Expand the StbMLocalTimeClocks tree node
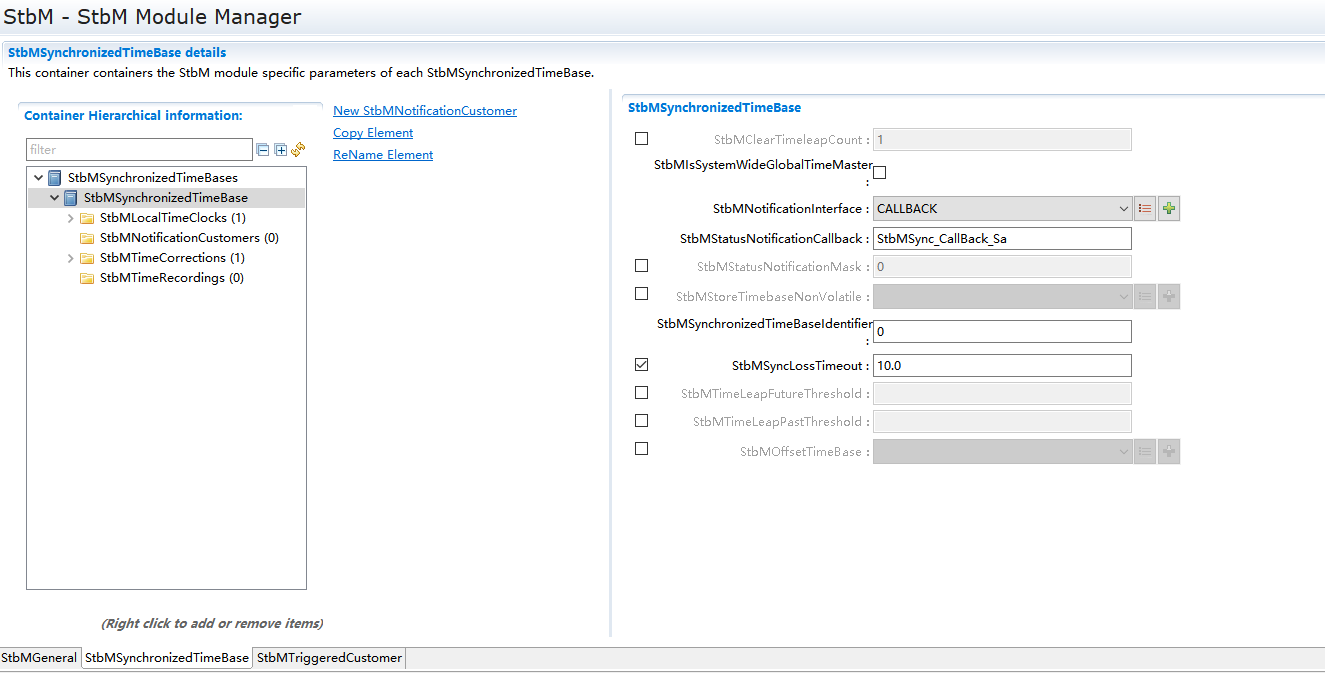The height and width of the screenshot is (673, 1325). 71,218
